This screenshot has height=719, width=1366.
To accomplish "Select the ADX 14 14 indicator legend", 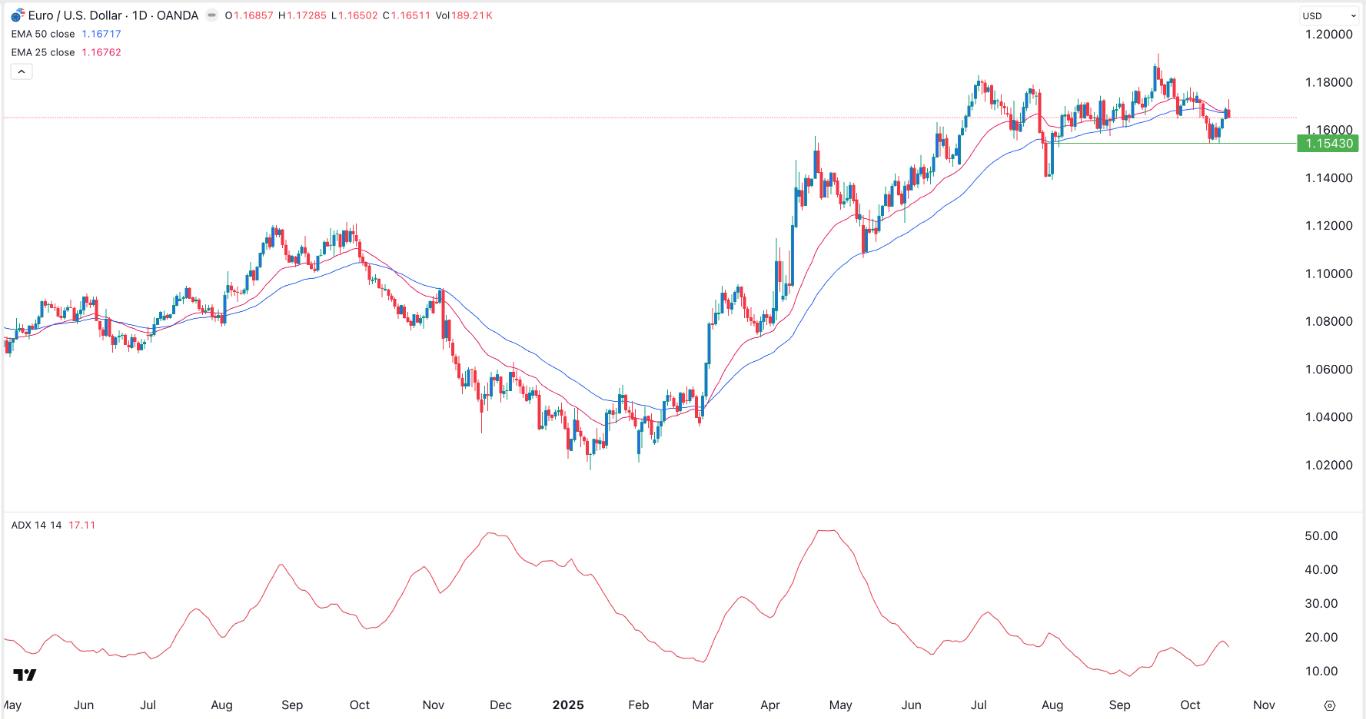I will [35, 525].
